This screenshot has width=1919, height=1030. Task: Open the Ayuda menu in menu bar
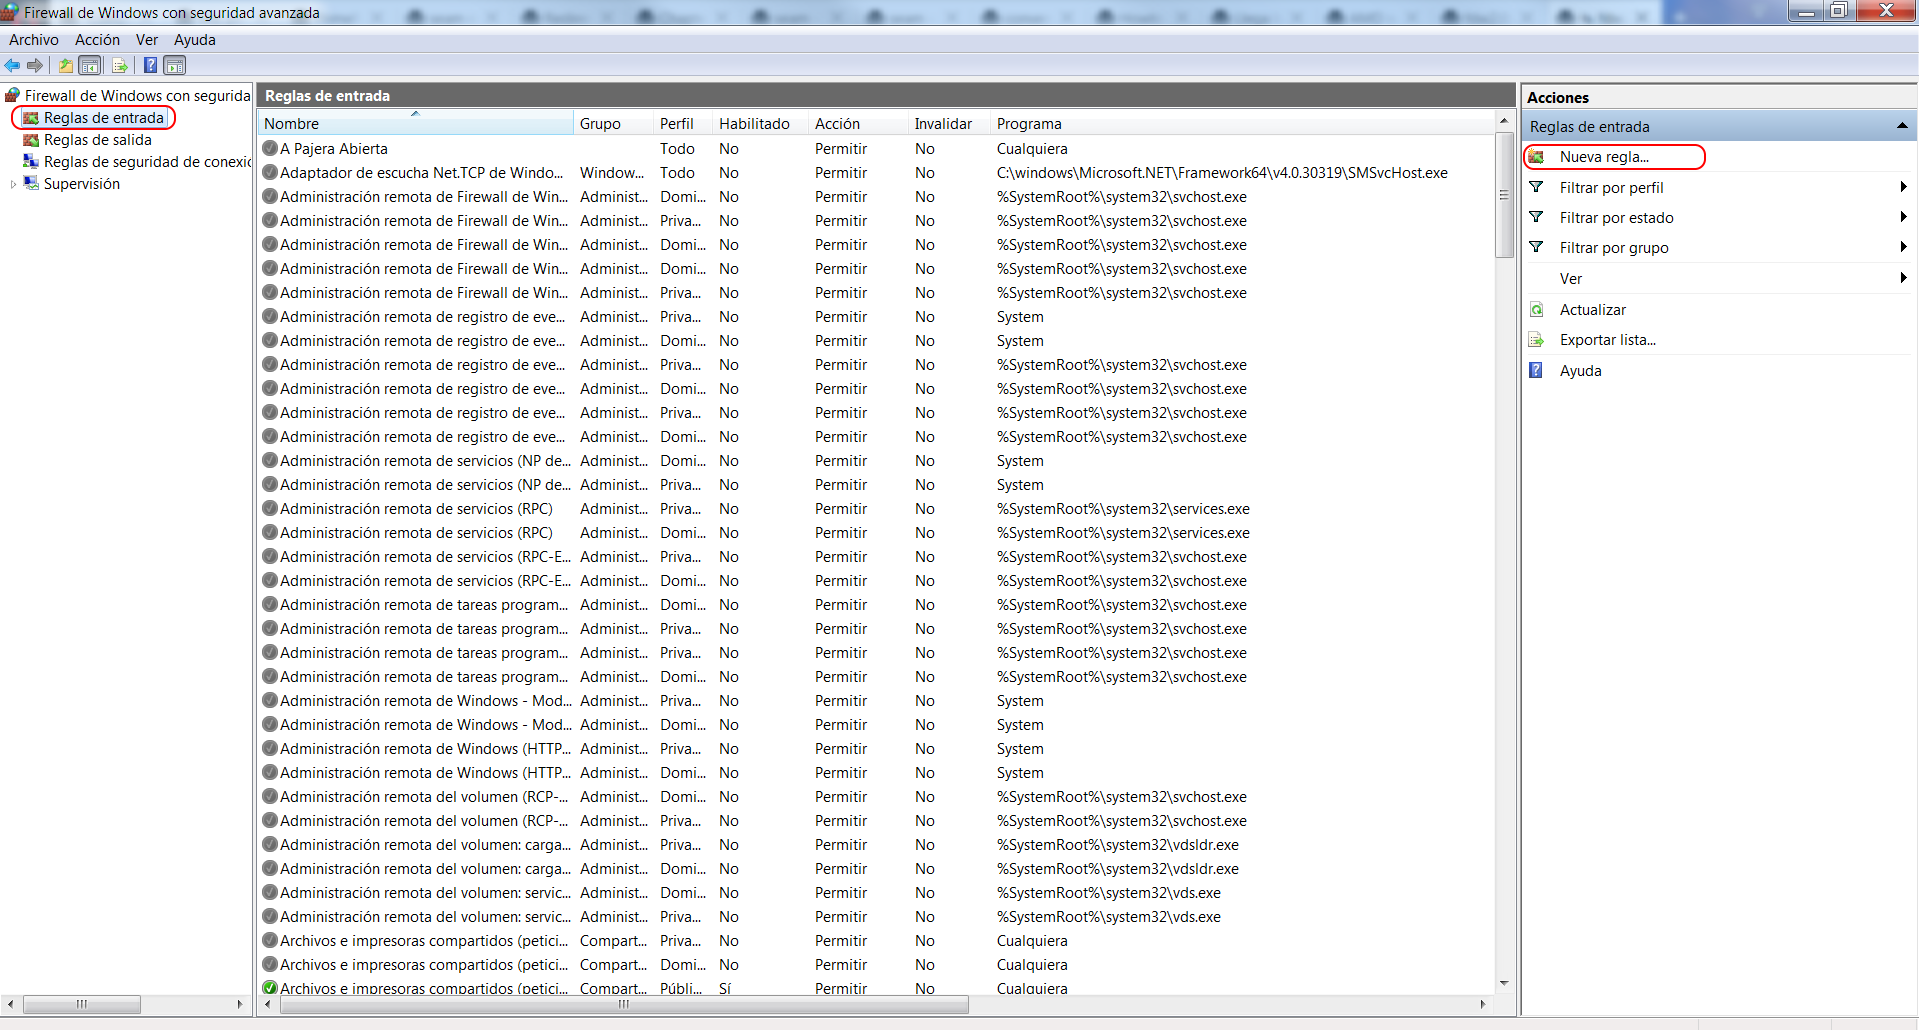point(195,40)
